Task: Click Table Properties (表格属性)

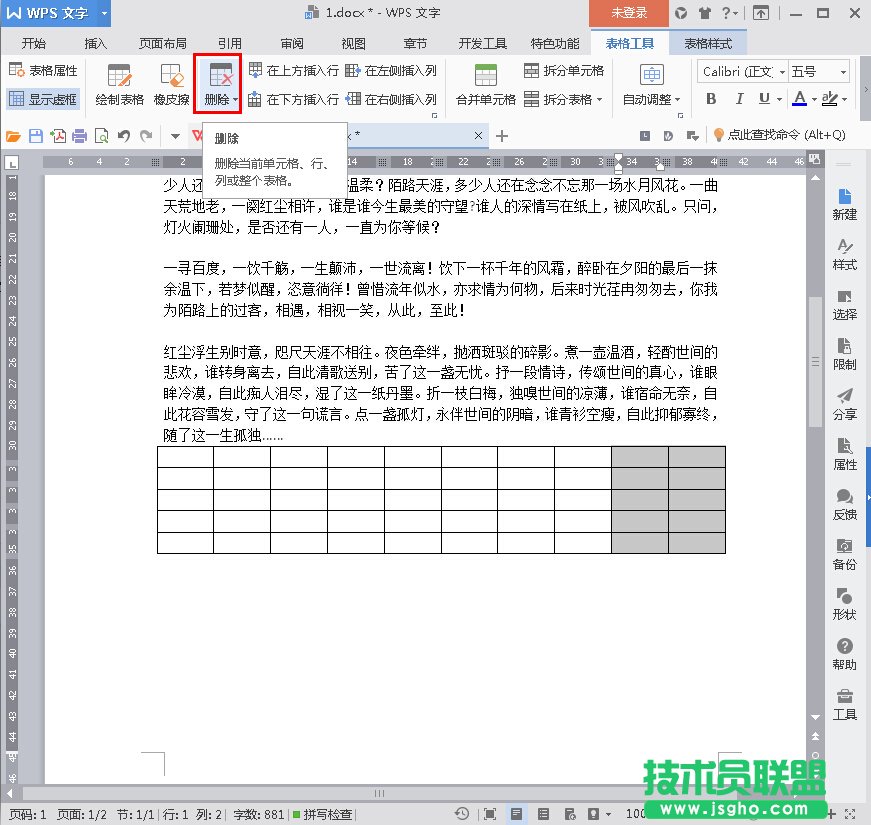Action: click(43, 71)
